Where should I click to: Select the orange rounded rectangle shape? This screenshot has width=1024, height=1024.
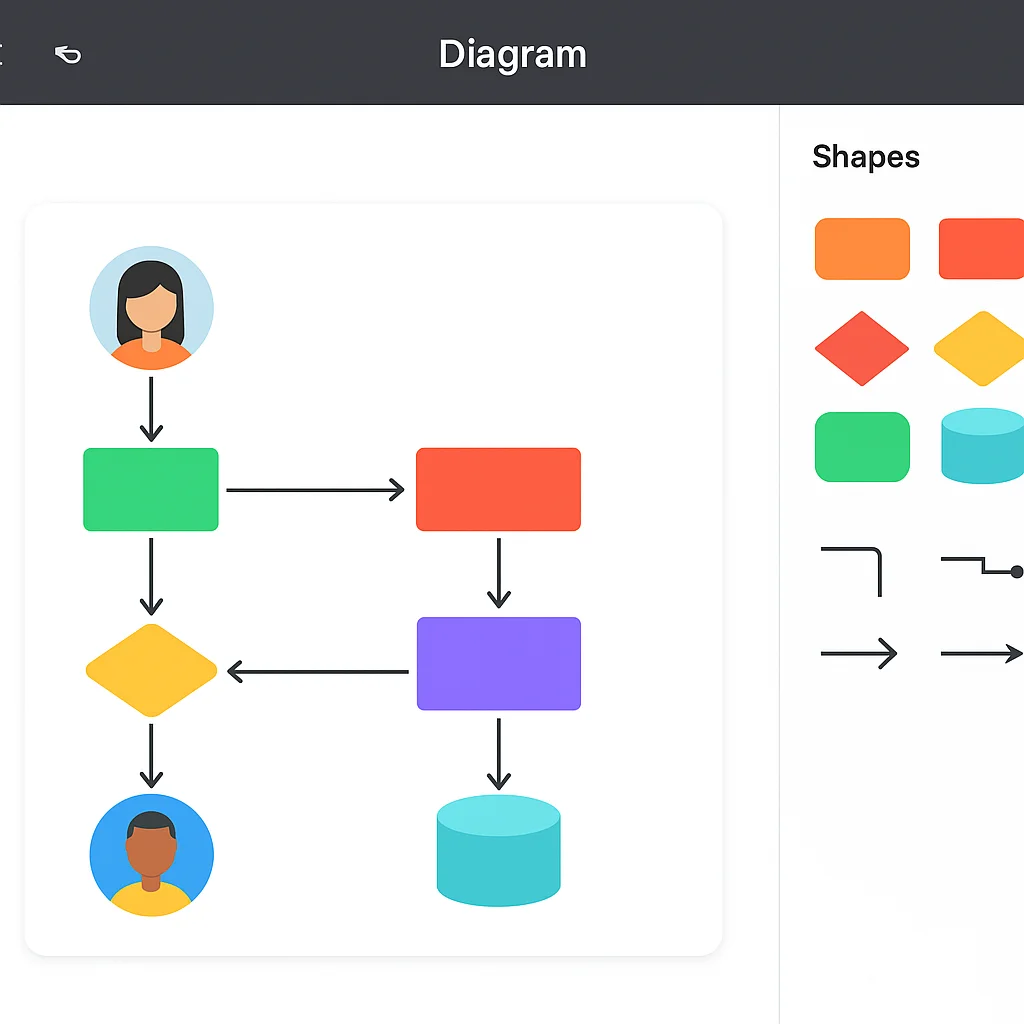point(862,248)
